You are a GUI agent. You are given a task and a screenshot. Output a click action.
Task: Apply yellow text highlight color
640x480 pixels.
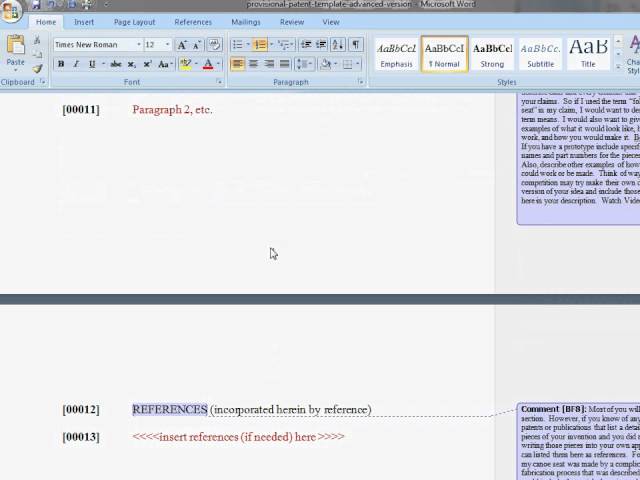(x=186, y=64)
